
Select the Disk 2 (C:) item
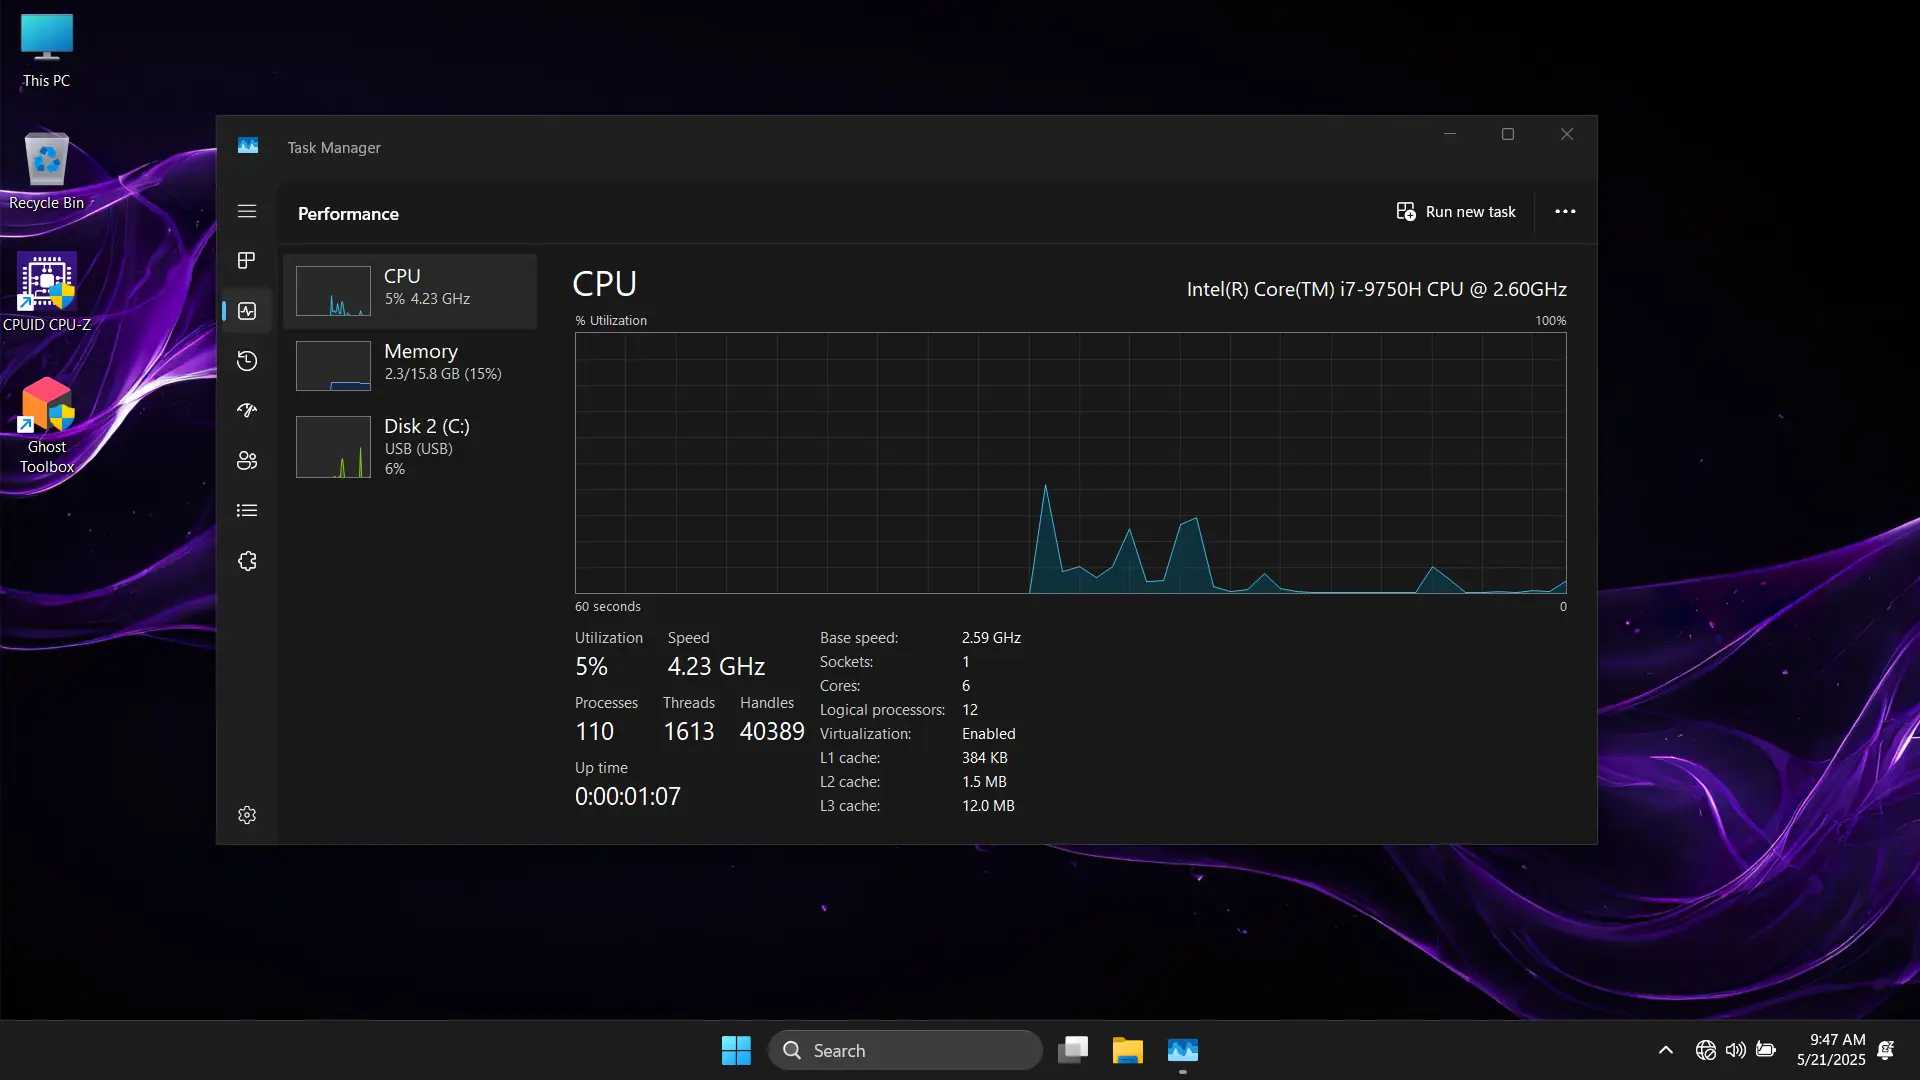(410, 446)
